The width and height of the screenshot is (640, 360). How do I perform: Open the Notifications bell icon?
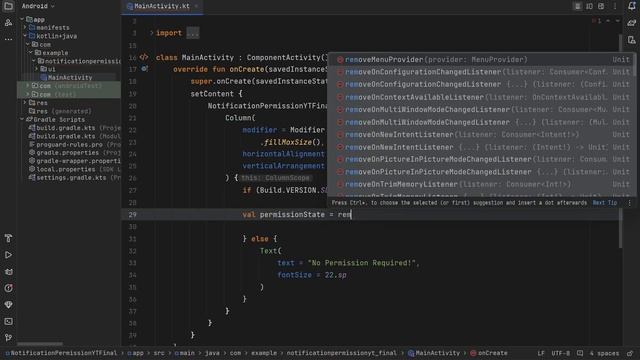pos(631,6)
